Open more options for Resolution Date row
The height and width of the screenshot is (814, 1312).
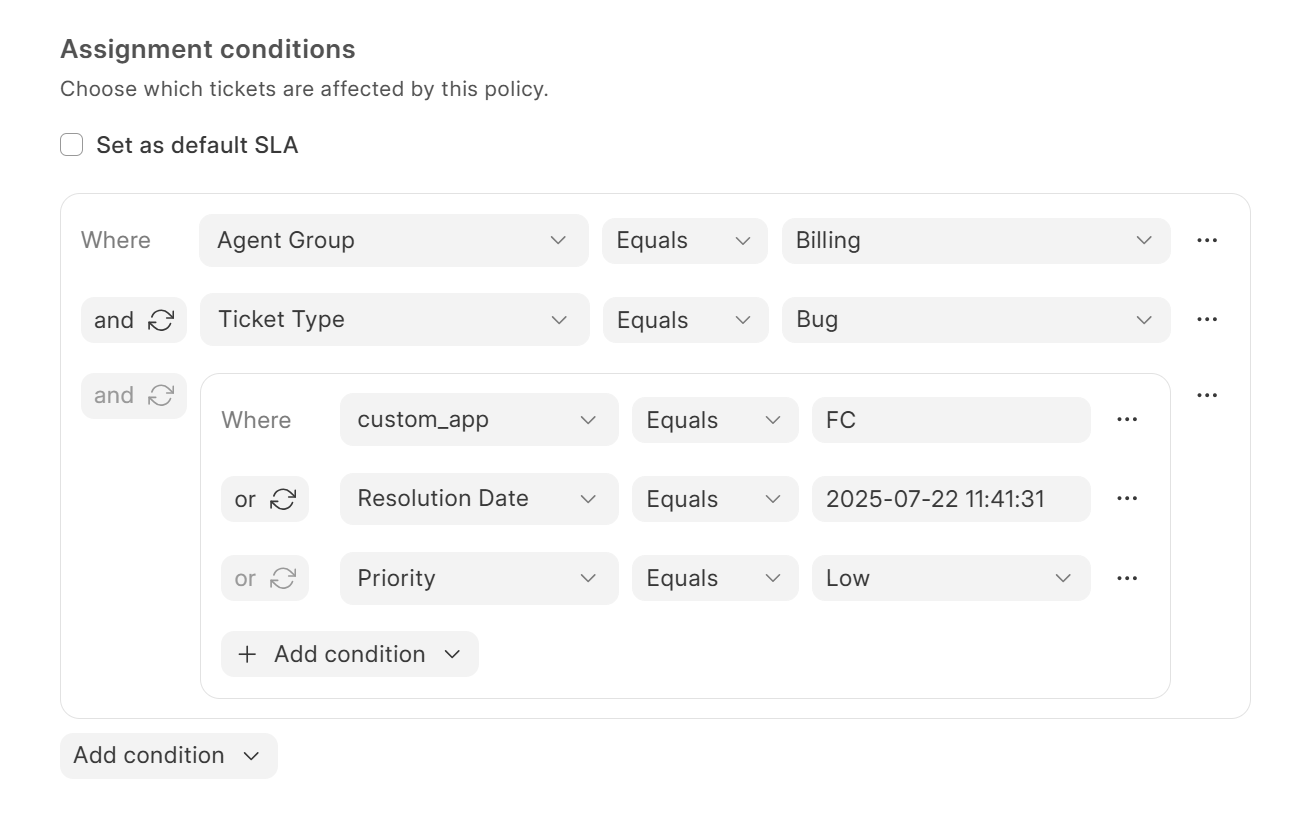[1127, 499]
